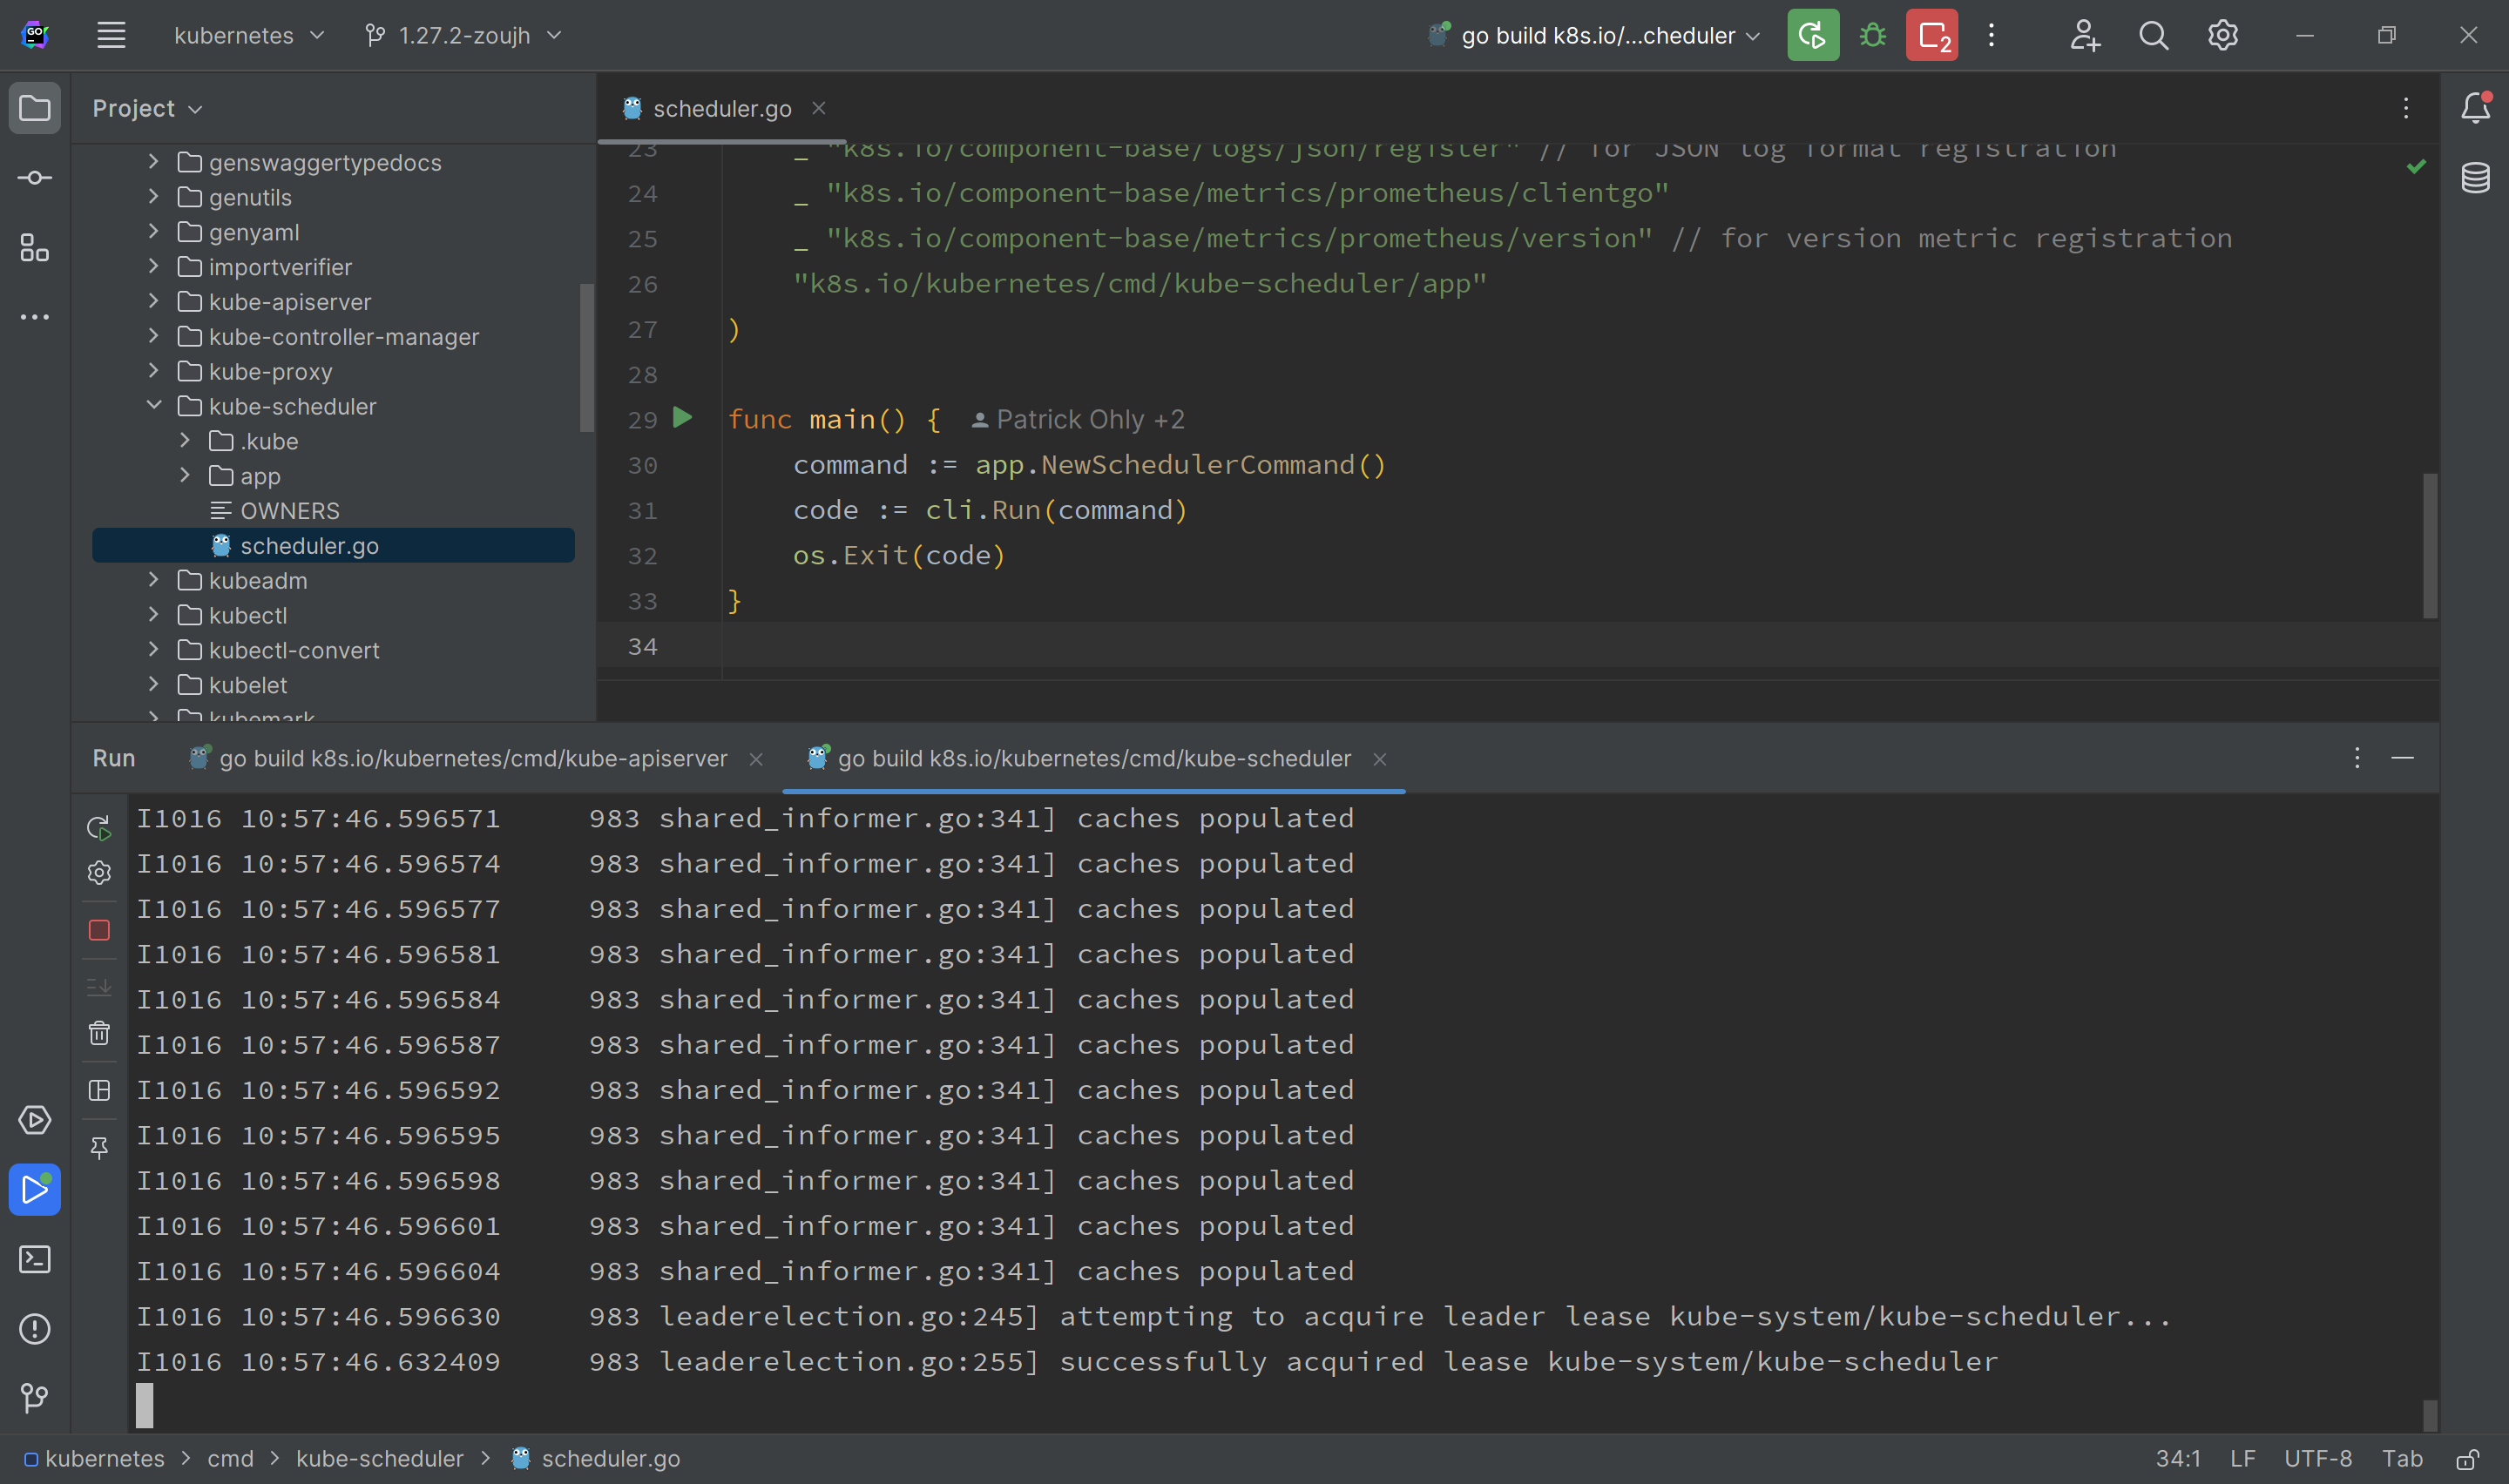Open the Commit tool window

(x=35, y=177)
